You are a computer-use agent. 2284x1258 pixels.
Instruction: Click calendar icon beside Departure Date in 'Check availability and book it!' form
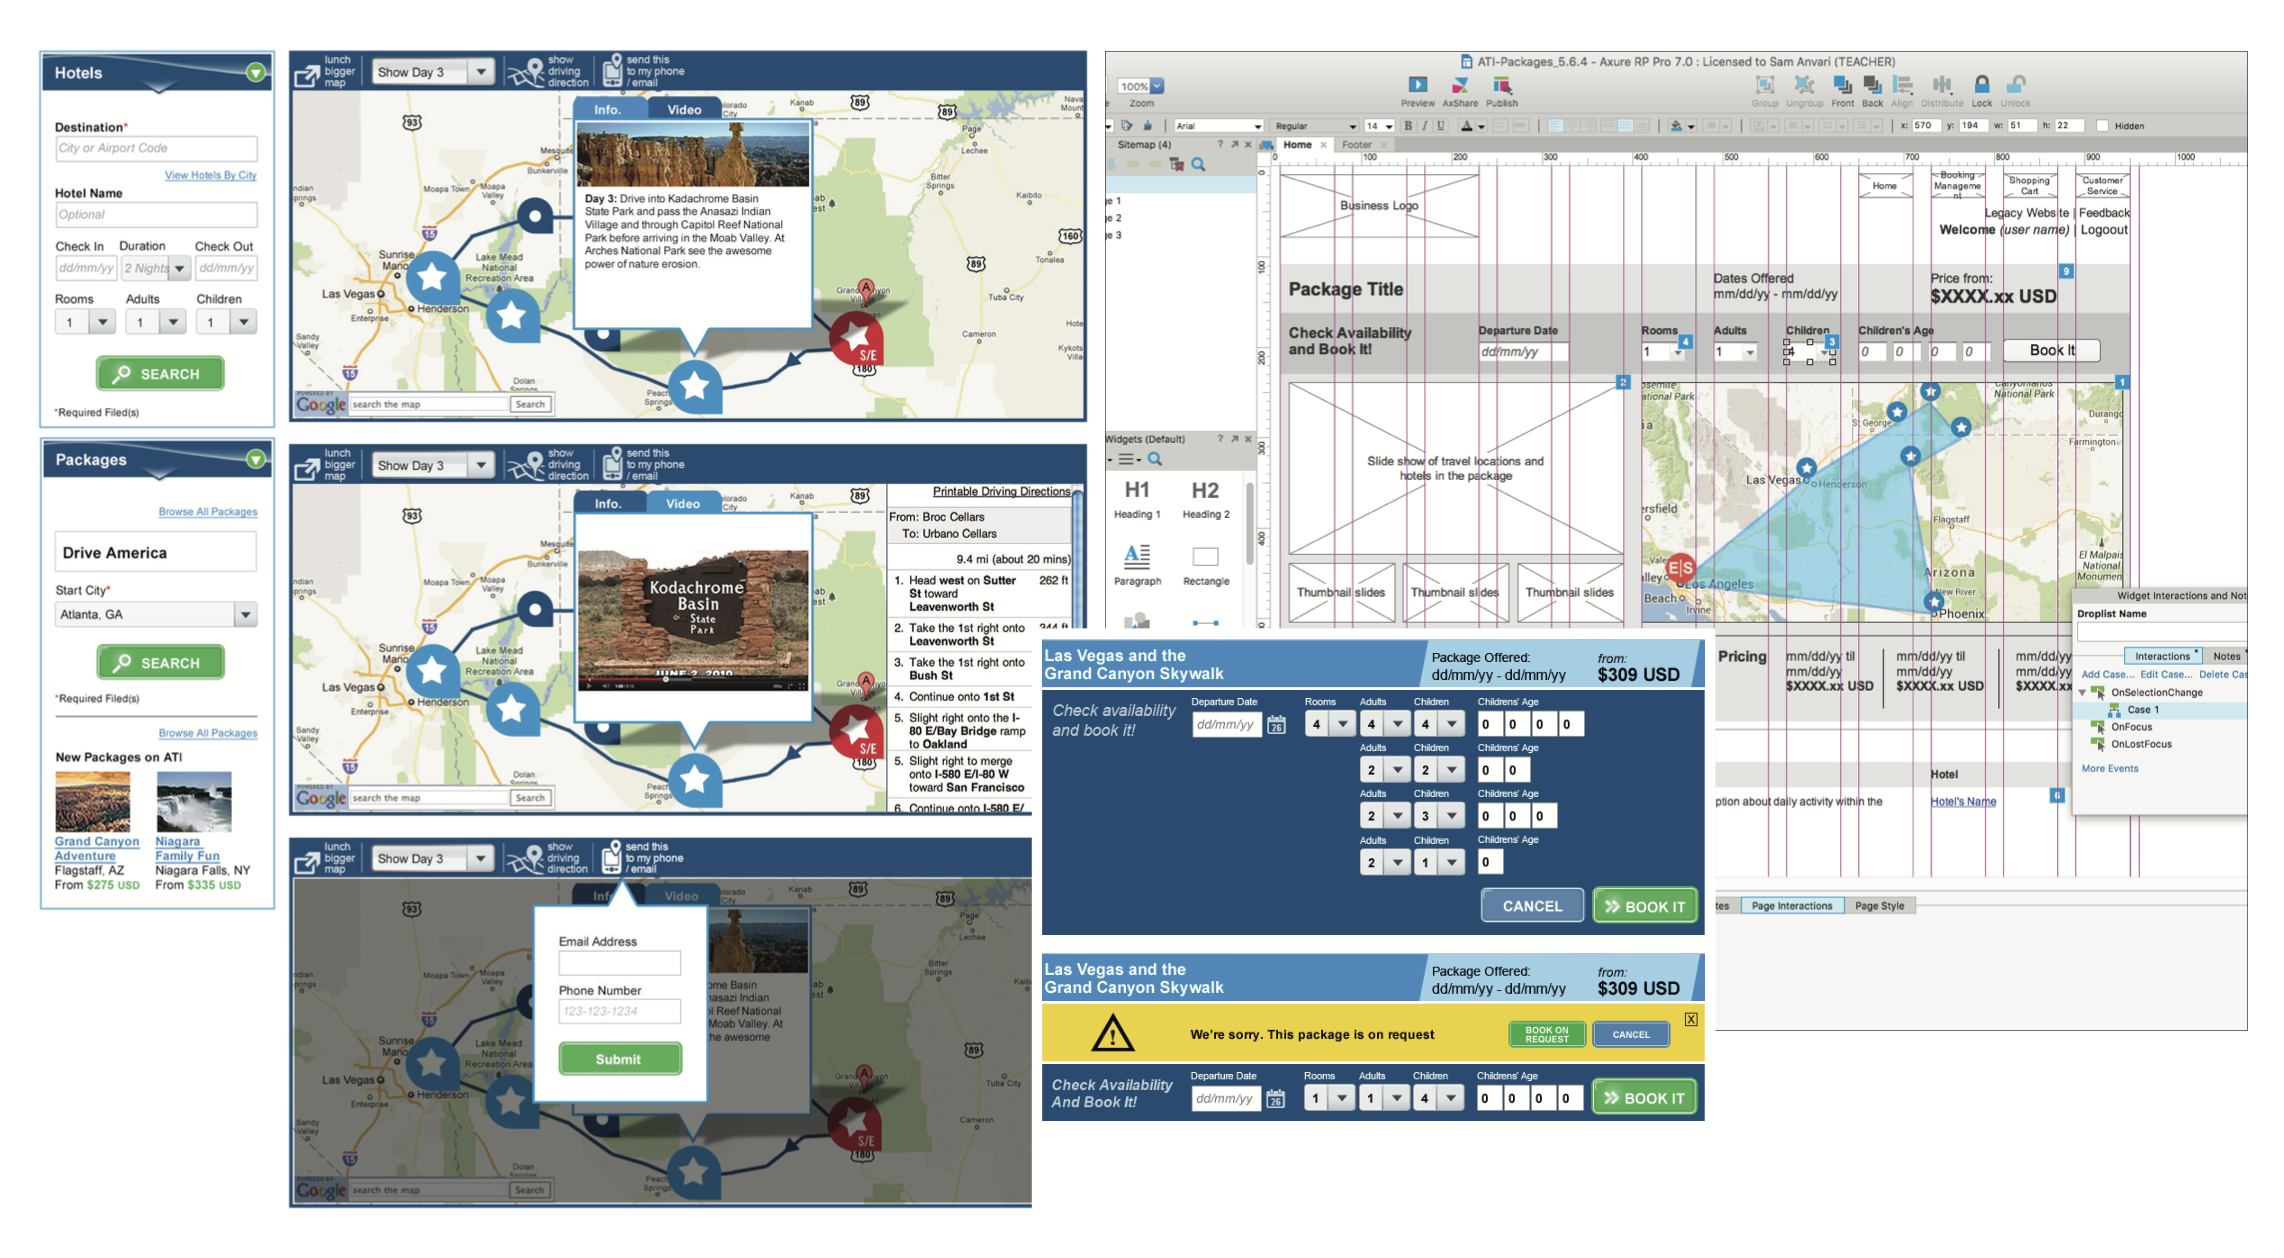click(1276, 725)
